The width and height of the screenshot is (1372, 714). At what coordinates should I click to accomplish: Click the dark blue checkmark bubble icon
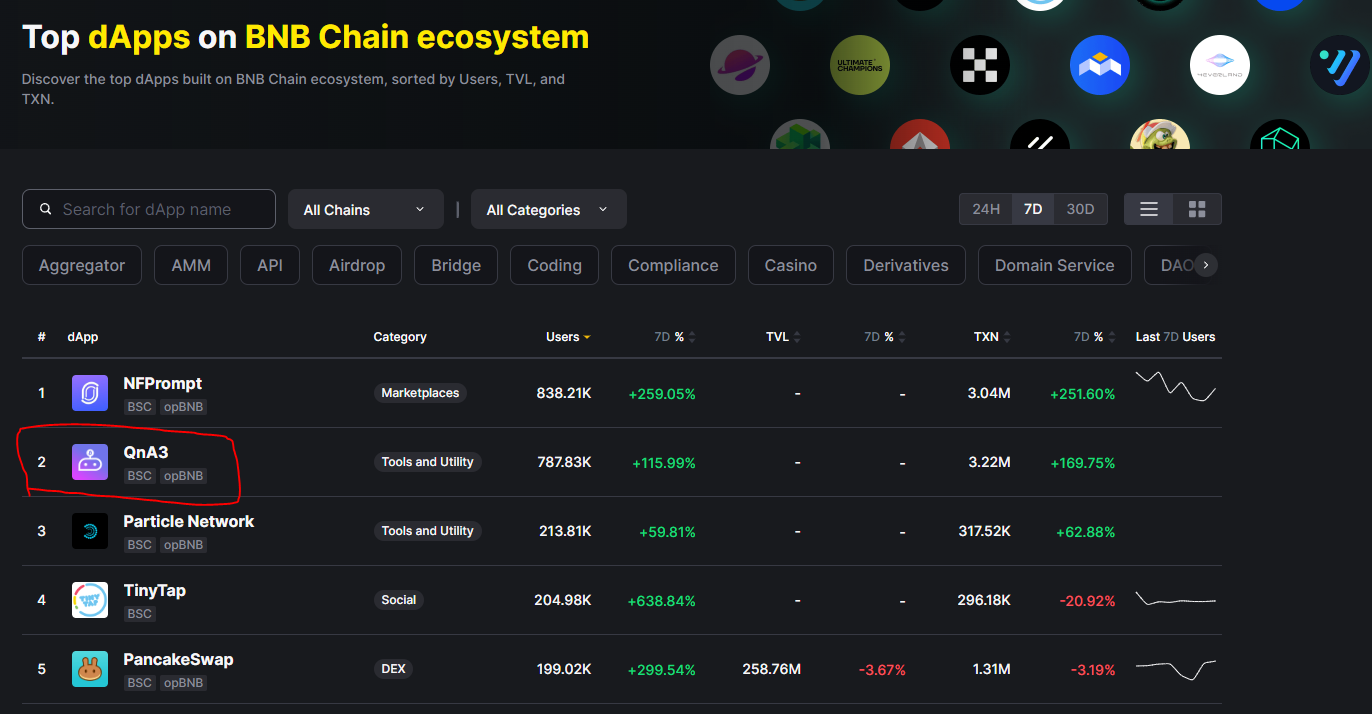coord(1340,65)
